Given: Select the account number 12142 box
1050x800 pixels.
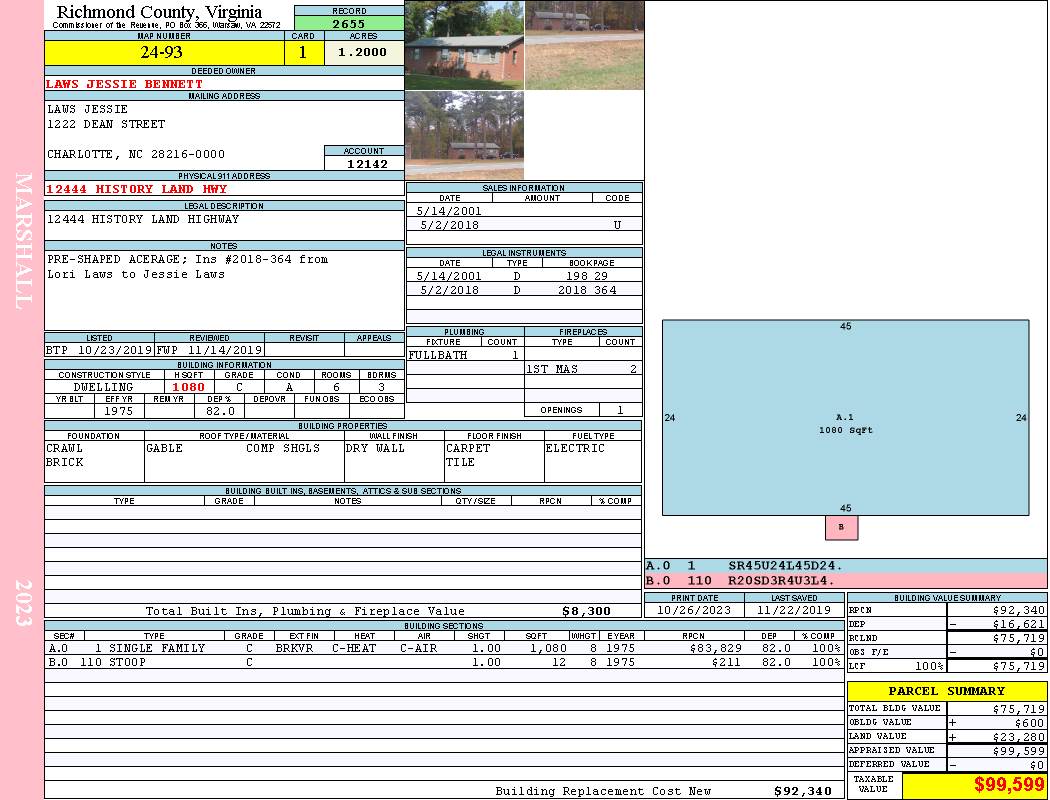Looking at the screenshot, I should (364, 163).
